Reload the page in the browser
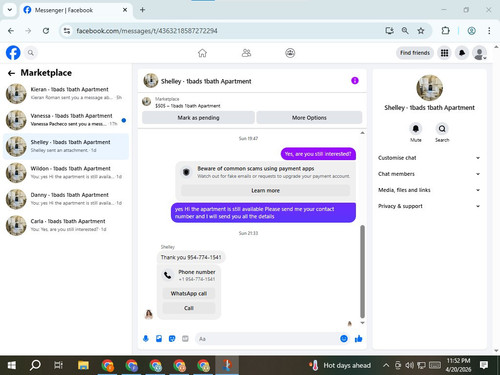Image resolution: width=500 pixels, height=375 pixels. coord(46,31)
